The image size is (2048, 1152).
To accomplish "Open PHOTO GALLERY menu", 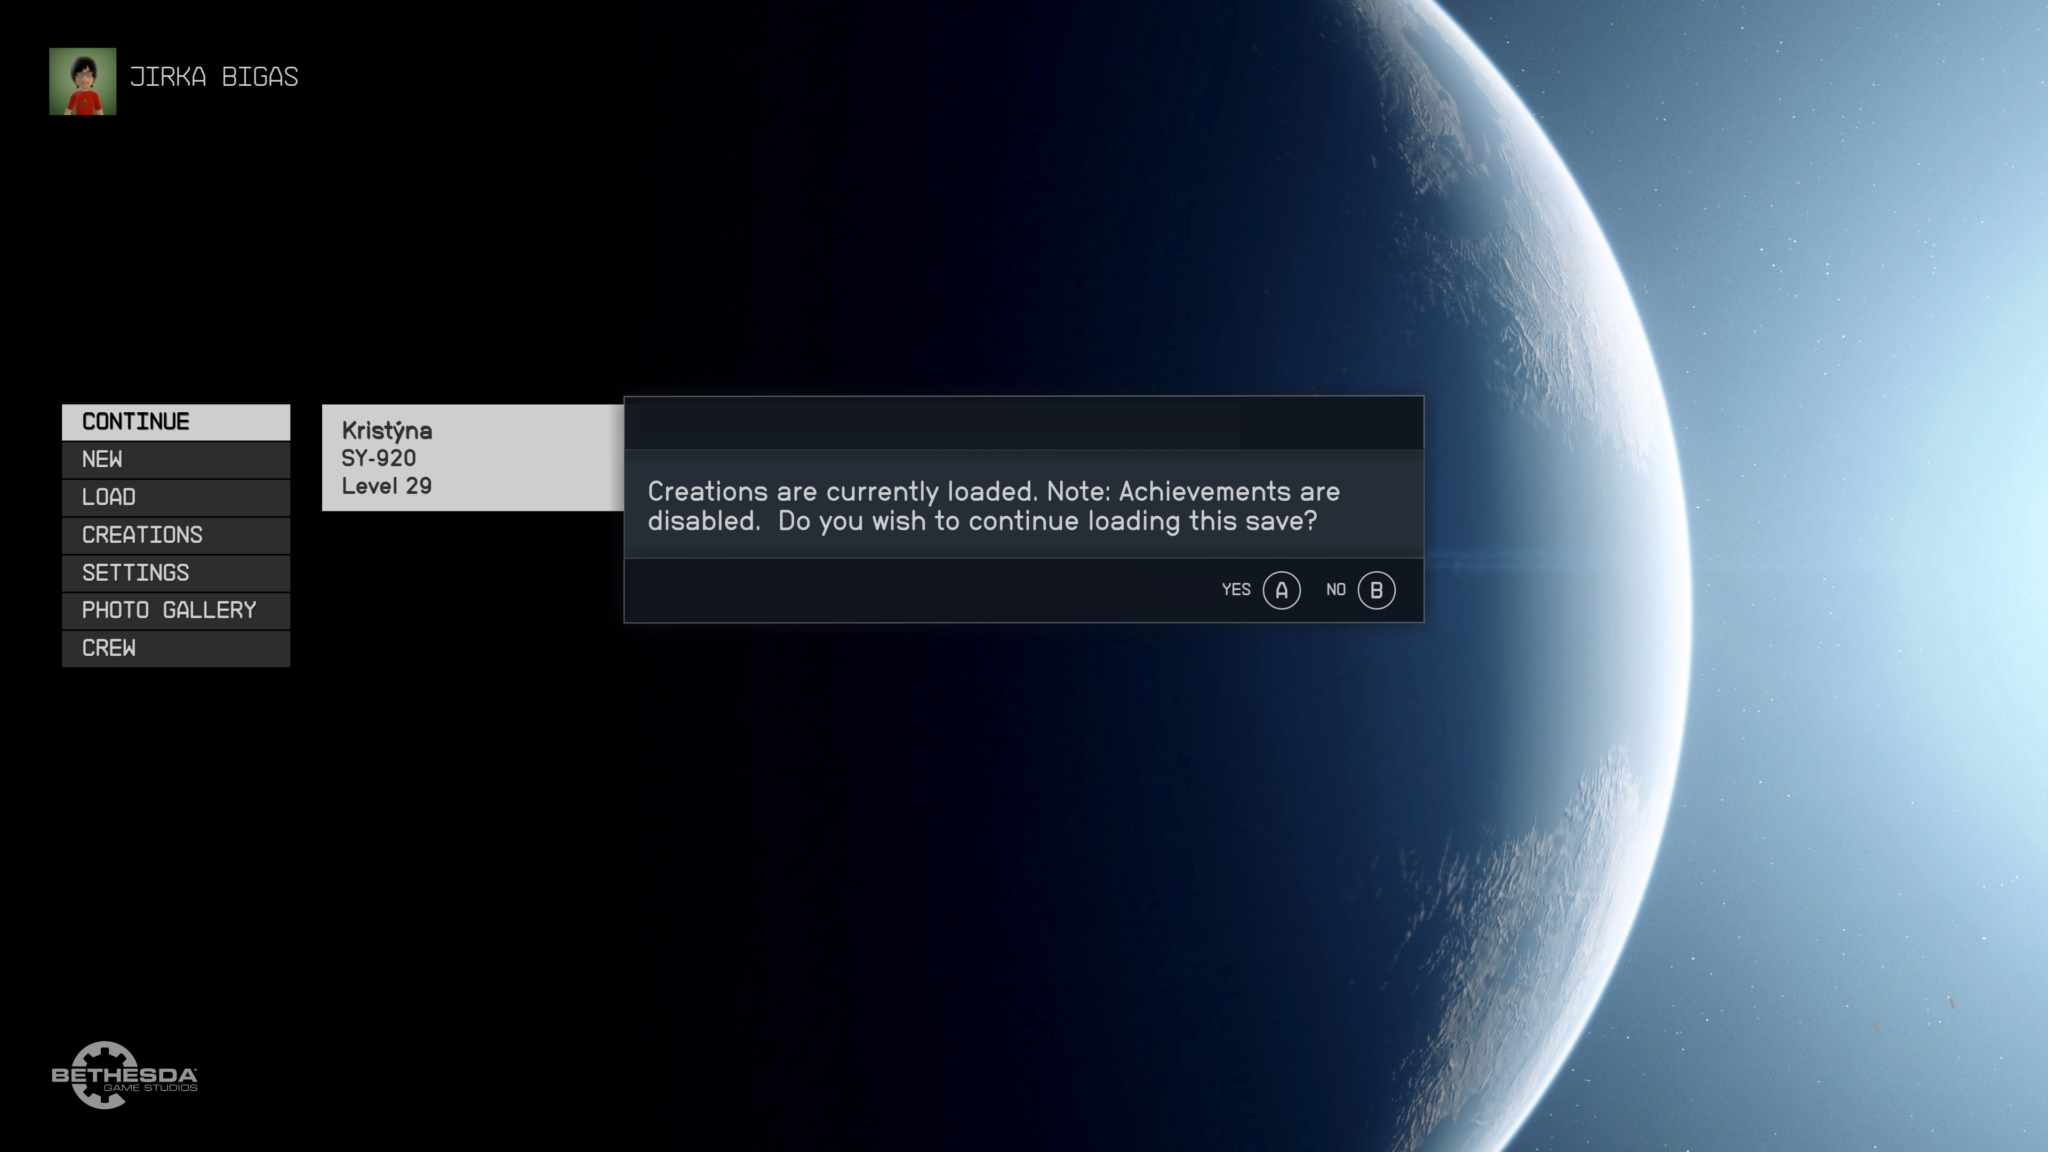I will tap(169, 609).
